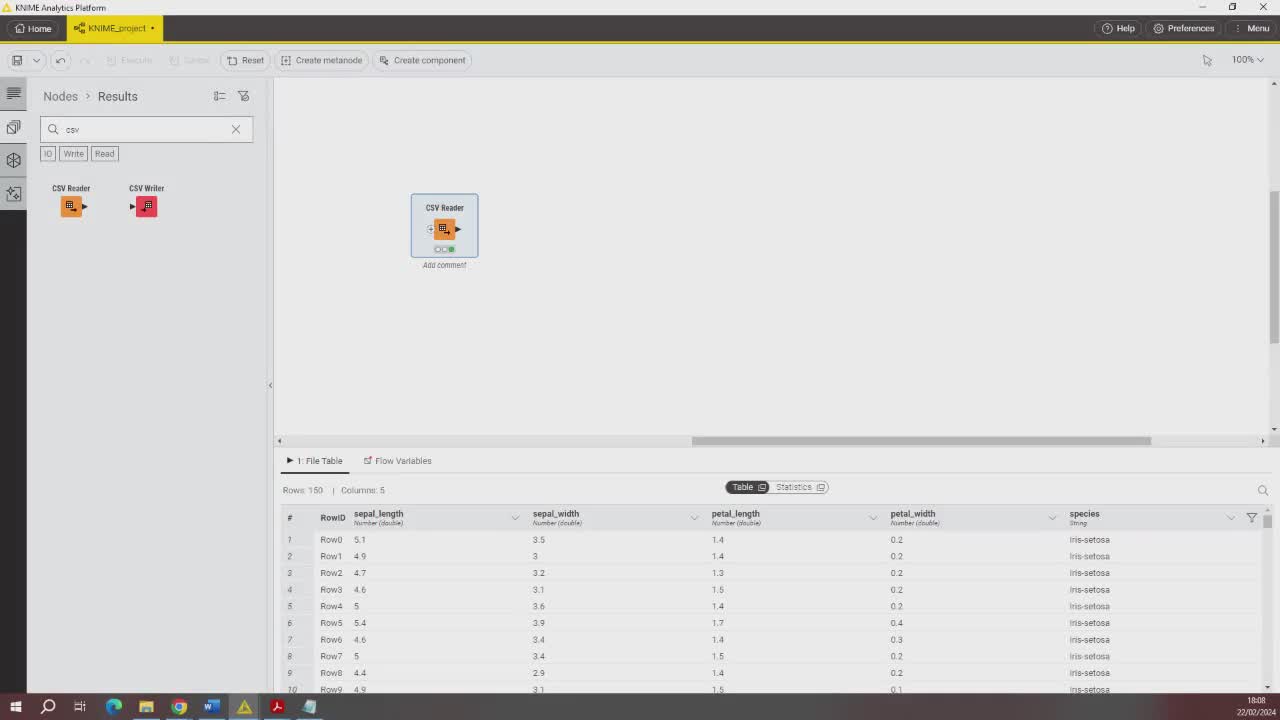This screenshot has width=1280, height=720.
Task: Open the 100% zoom level dropdown
Action: click(x=1247, y=60)
